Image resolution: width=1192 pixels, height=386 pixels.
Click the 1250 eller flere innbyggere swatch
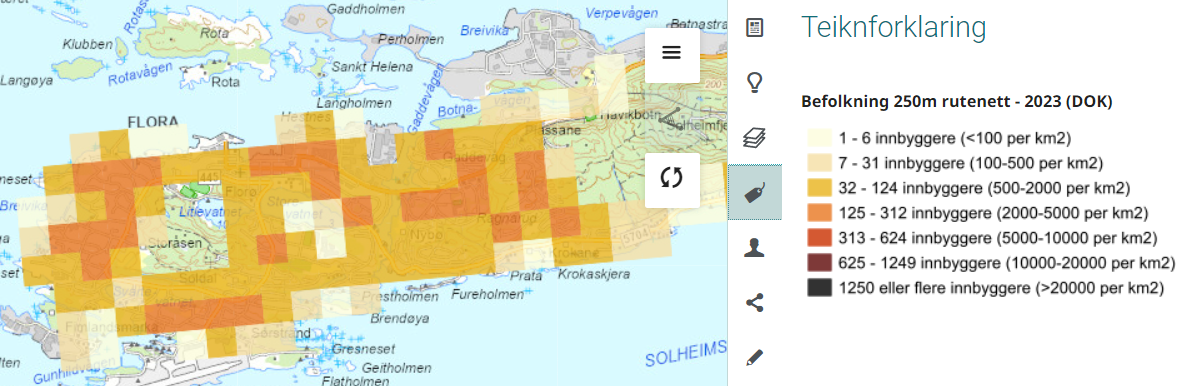pyautogui.click(x=820, y=289)
